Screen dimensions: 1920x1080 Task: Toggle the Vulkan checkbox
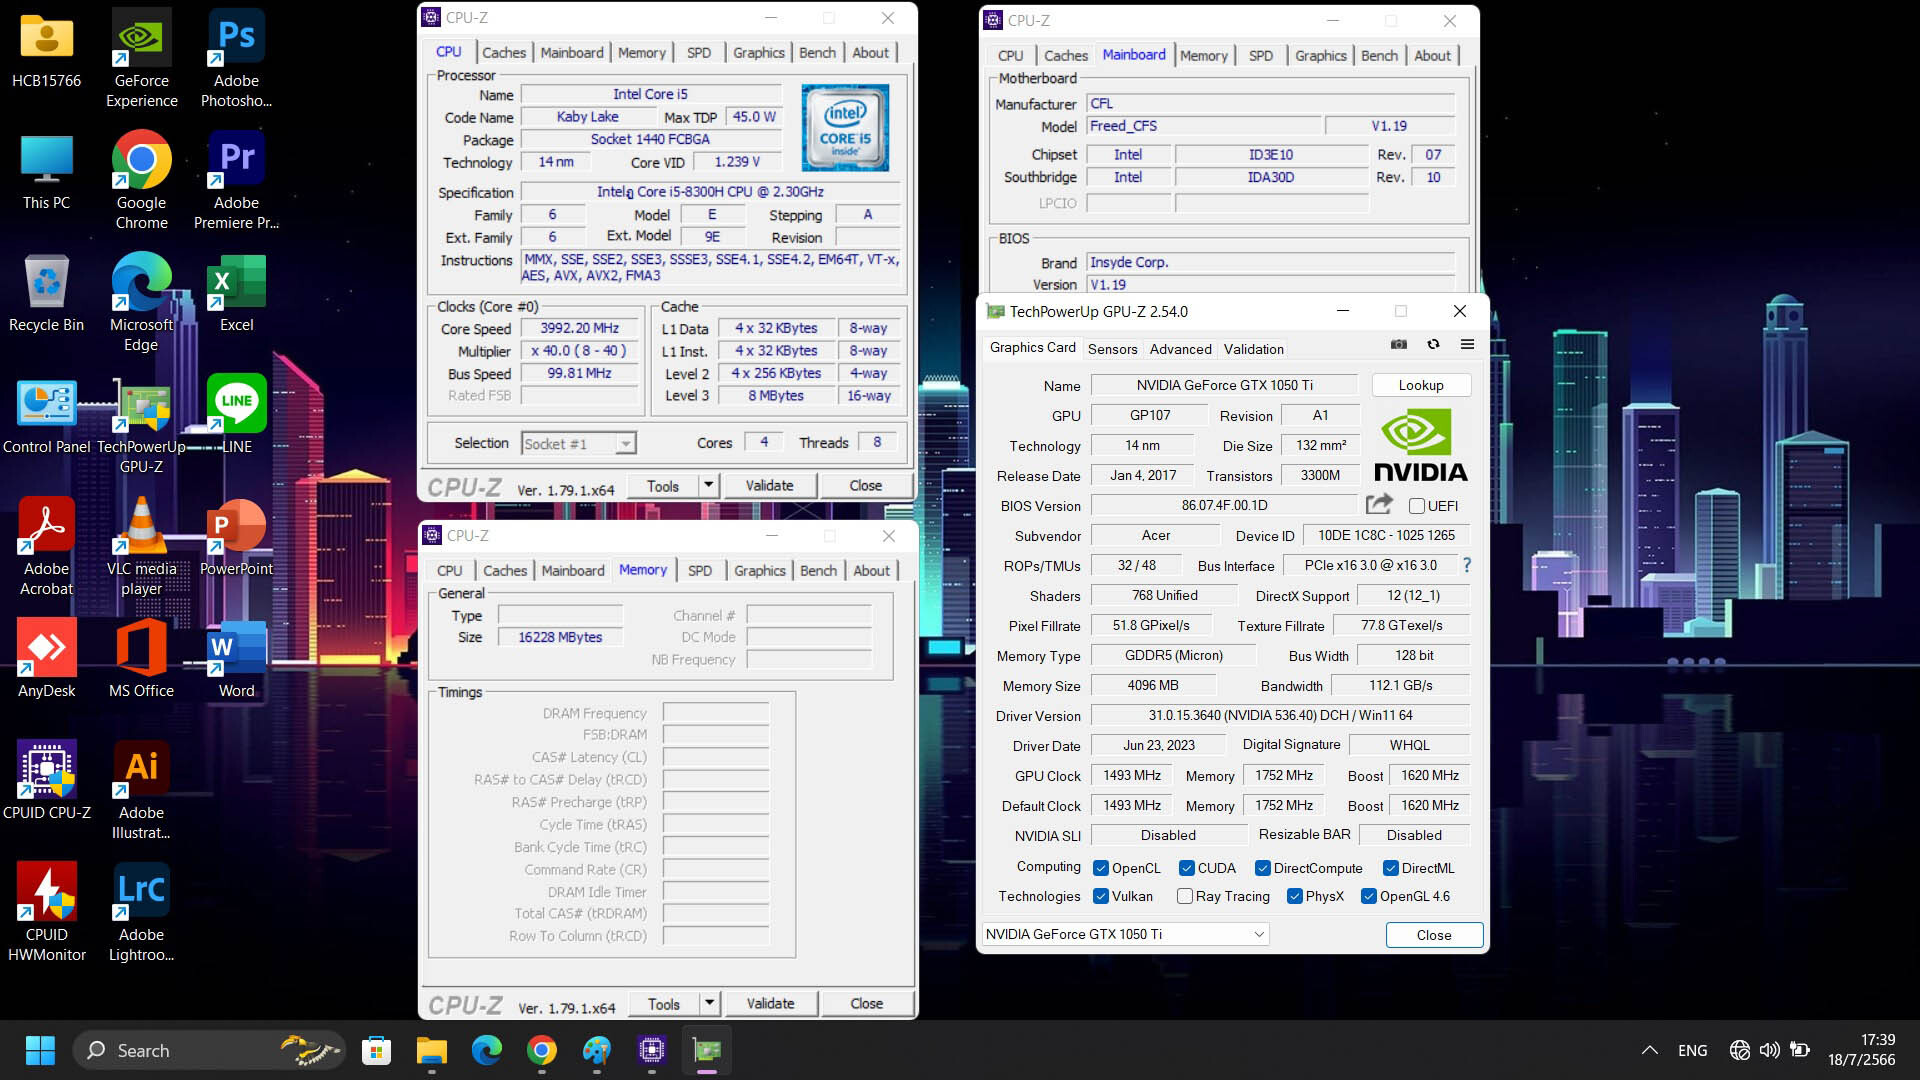tap(1101, 896)
